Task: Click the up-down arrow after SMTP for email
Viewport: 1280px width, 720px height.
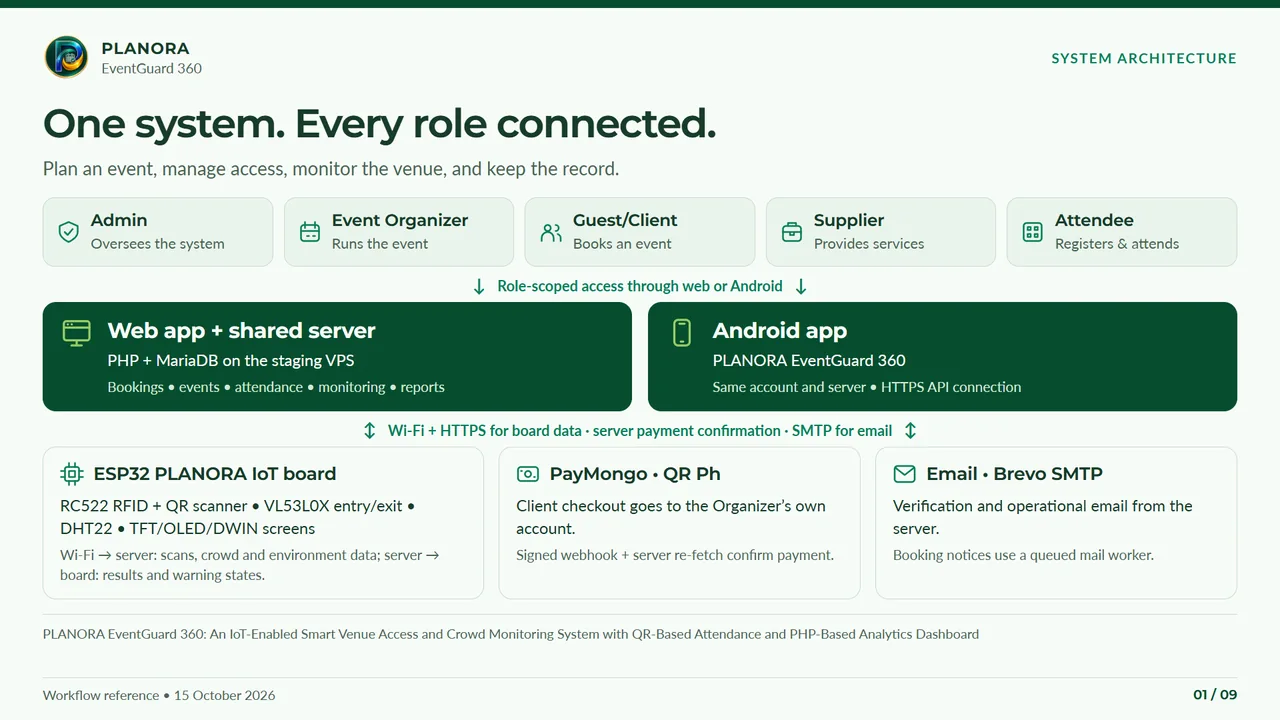Action: tap(910, 431)
